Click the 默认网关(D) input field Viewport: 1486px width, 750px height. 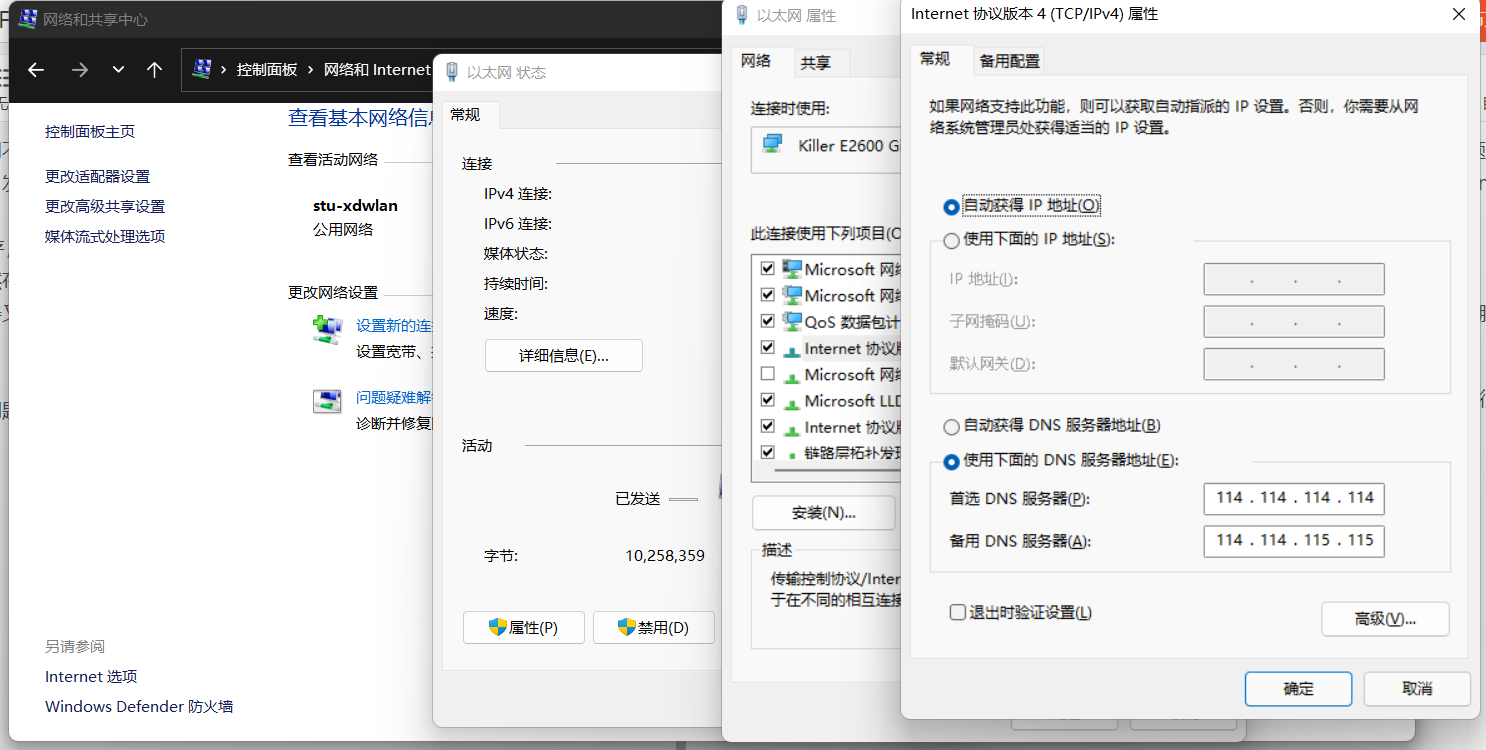tap(1294, 364)
